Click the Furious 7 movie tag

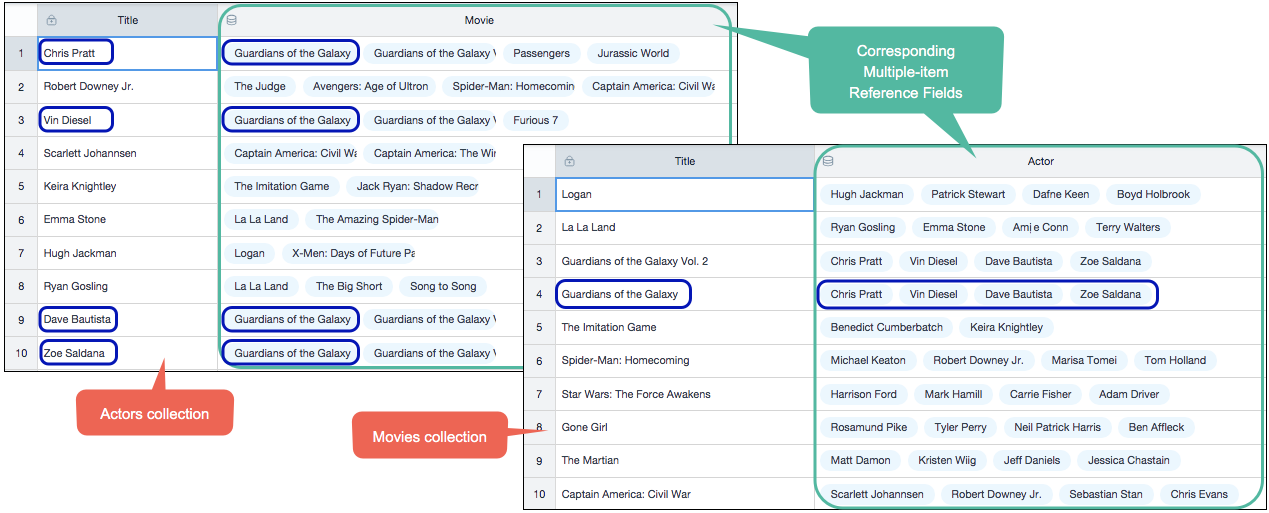click(x=536, y=120)
